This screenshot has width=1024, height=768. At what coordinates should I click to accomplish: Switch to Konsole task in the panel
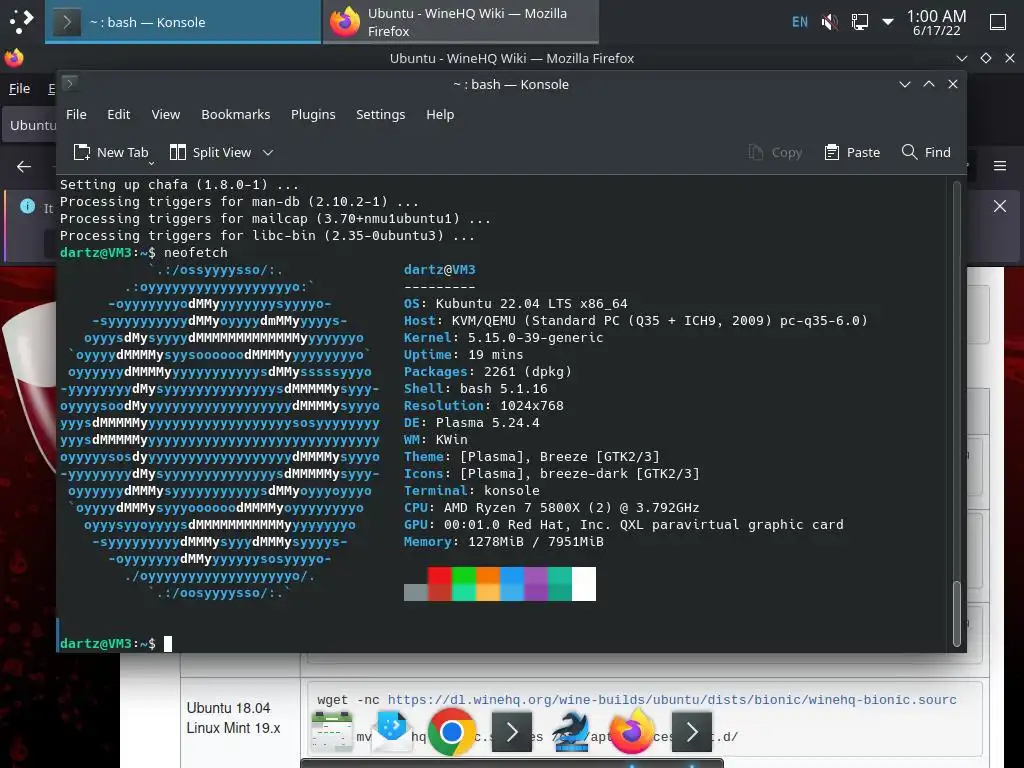click(x=183, y=22)
